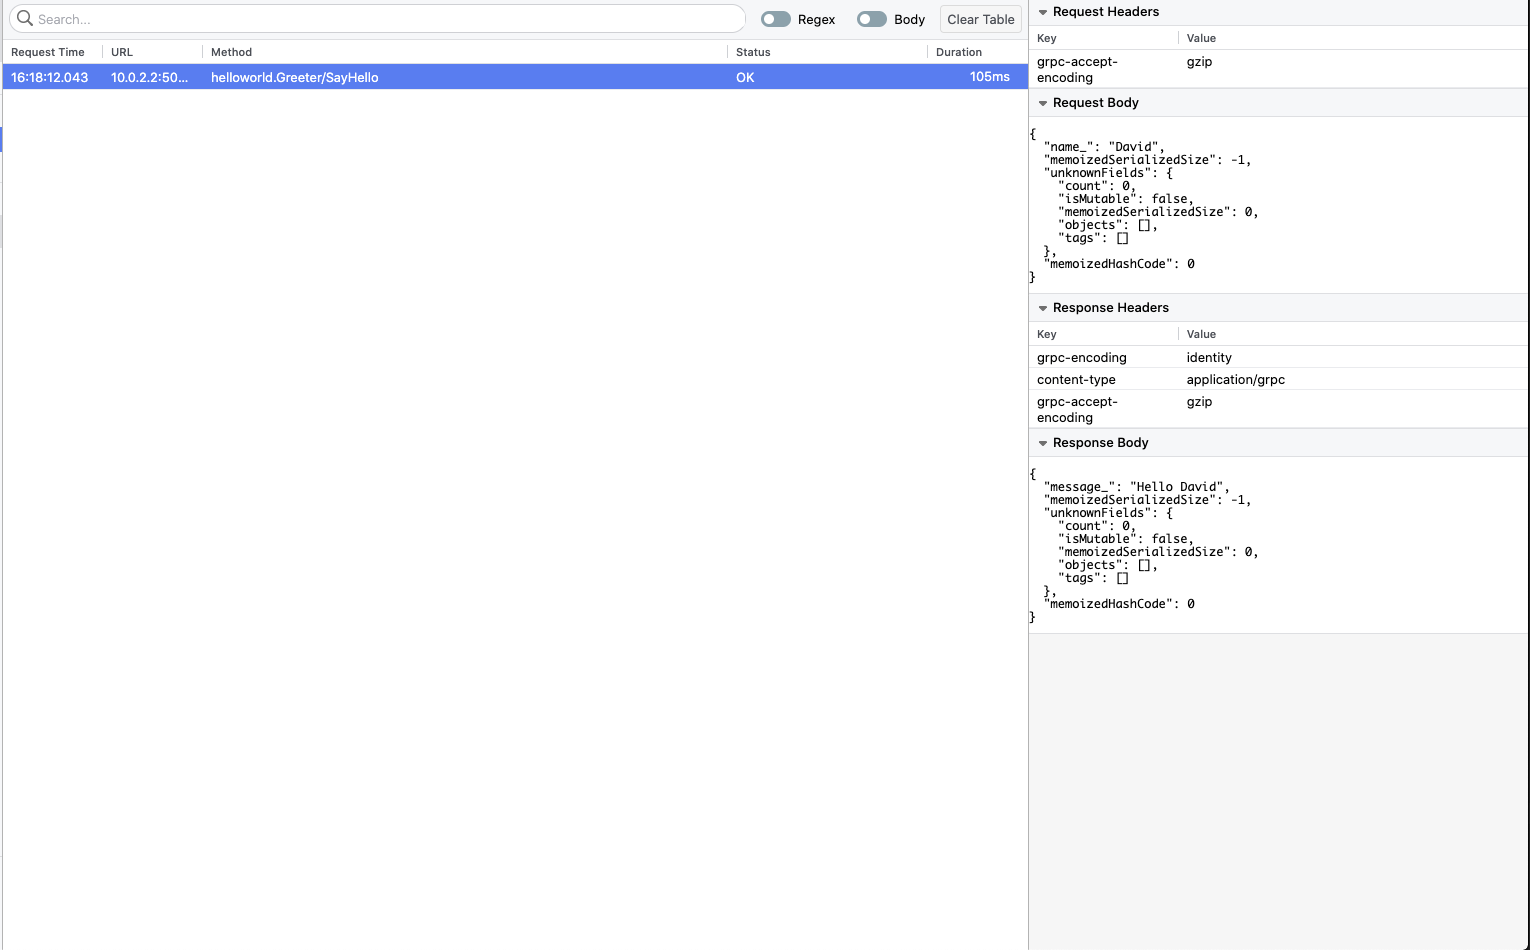Click the "name_": "David" line in Request Body
Image resolution: width=1530 pixels, height=950 pixels.
[x=1104, y=147]
